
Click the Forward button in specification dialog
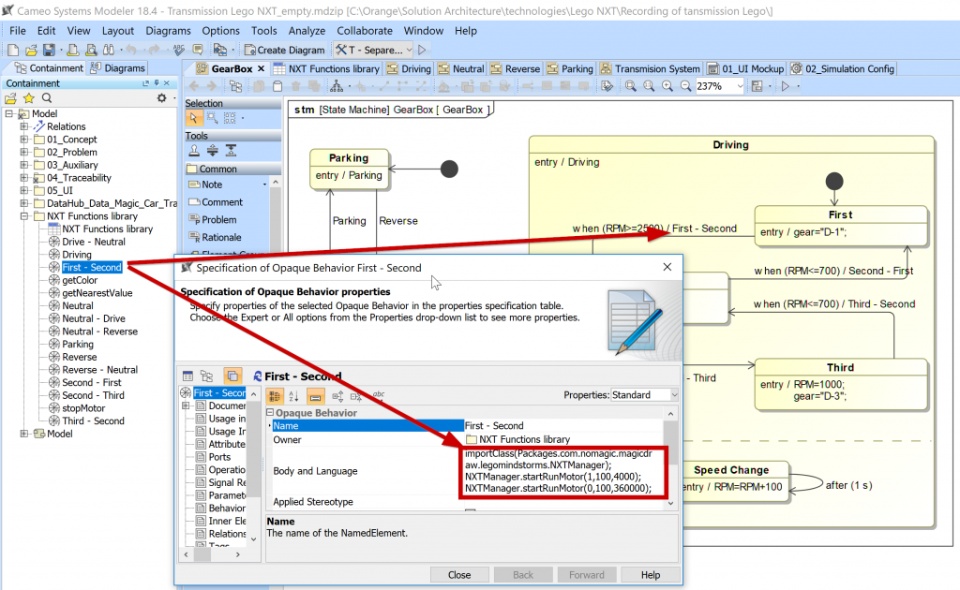pyautogui.click(x=587, y=575)
